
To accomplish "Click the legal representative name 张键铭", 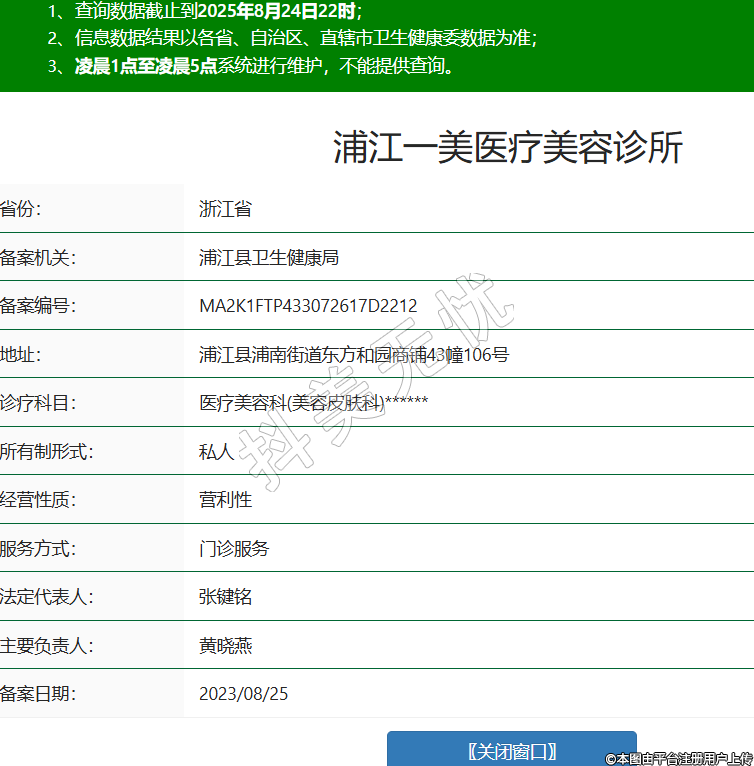I will 225,597.
